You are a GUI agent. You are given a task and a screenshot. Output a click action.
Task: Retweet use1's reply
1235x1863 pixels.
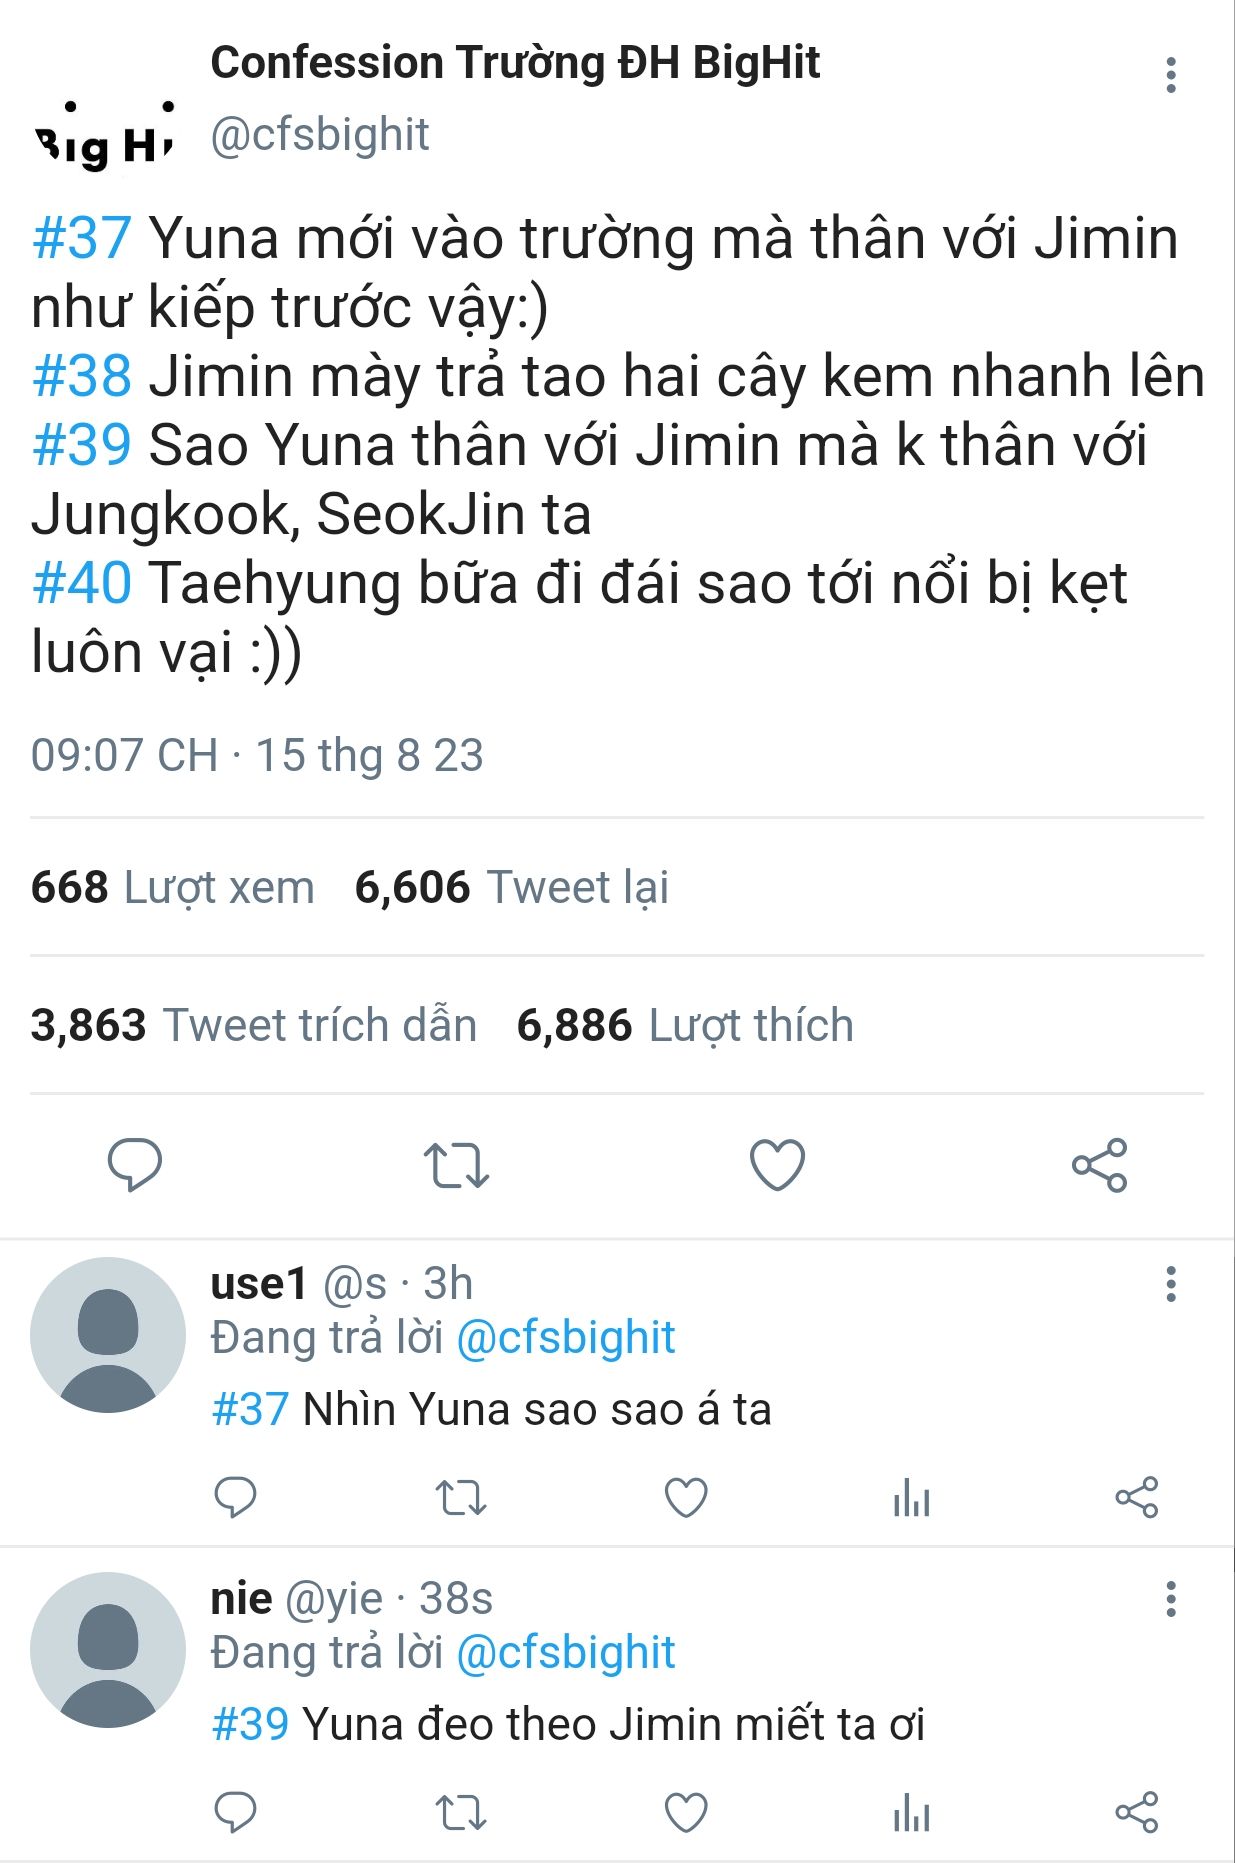pos(460,1497)
